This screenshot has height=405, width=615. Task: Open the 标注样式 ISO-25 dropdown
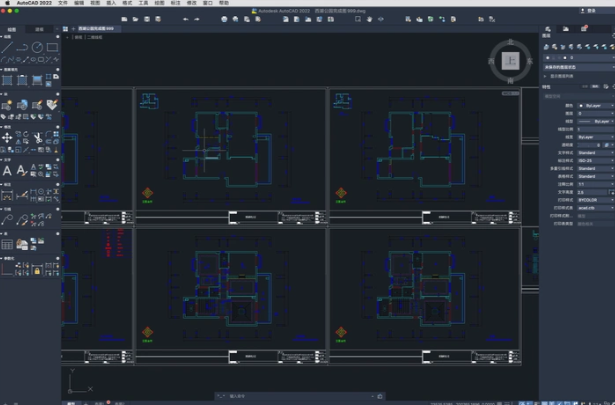[x=596, y=160]
